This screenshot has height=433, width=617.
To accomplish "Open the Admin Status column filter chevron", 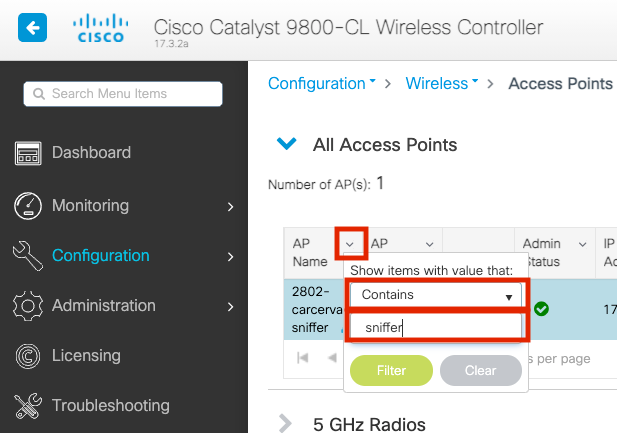I will click(582, 244).
